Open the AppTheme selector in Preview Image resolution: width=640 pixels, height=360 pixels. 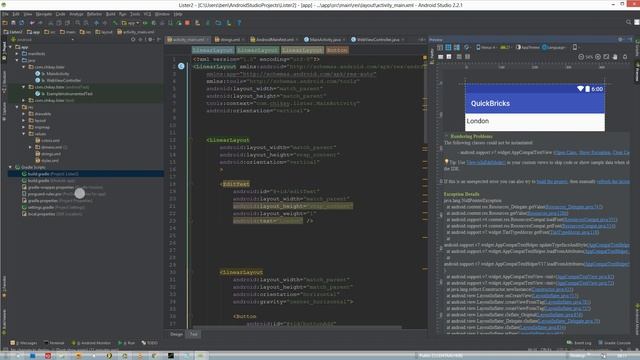(528, 47)
